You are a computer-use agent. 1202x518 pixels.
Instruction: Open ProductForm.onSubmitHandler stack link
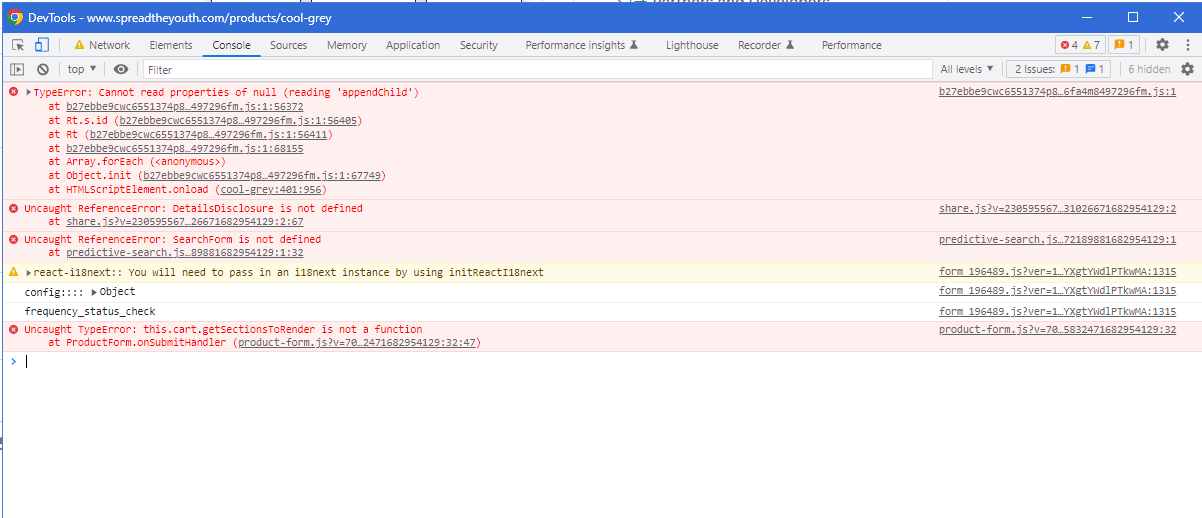coord(357,343)
